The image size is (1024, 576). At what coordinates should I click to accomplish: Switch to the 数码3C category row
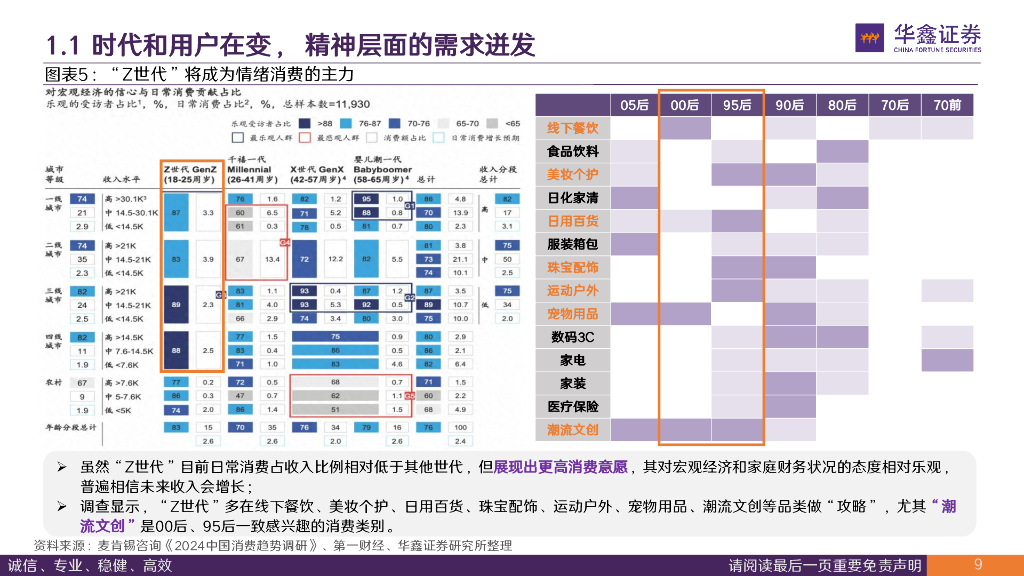[573, 335]
